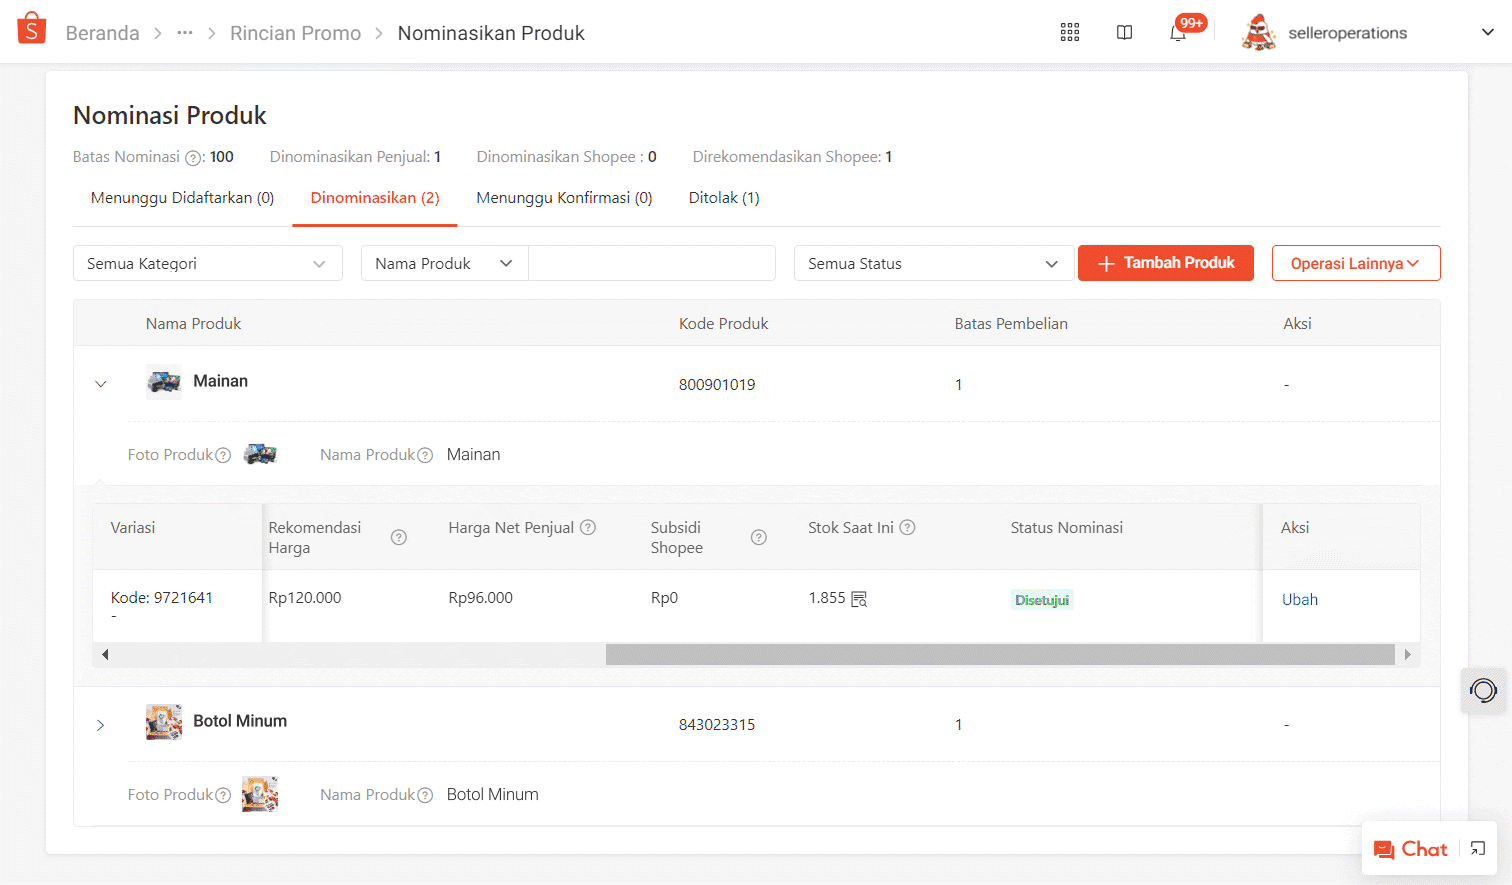The width and height of the screenshot is (1512, 885).
Task: Open the Semua Kategori dropdown
Action: [208, 263]
